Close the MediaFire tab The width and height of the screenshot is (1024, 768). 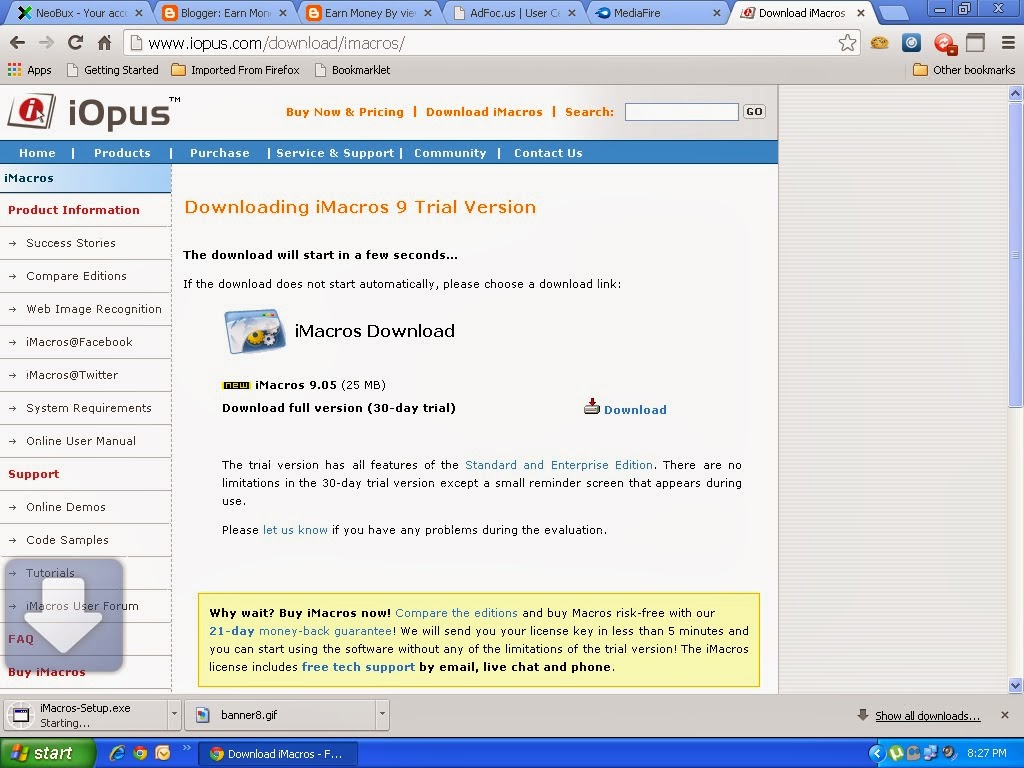coord(716,12)
